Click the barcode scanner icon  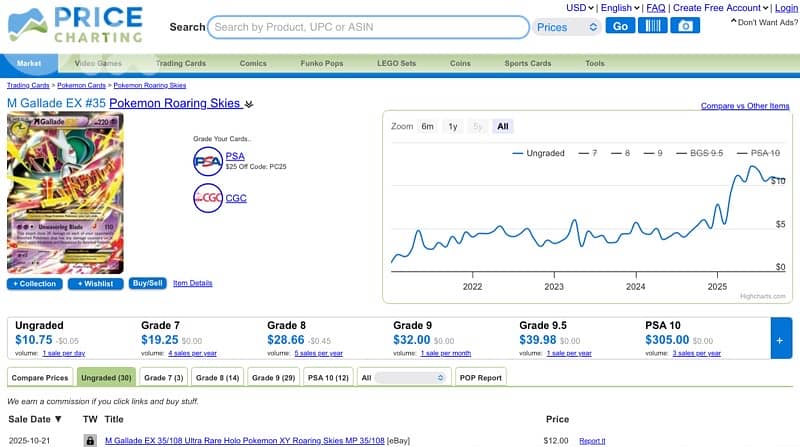pyautogui.click(x=652, y=26)
